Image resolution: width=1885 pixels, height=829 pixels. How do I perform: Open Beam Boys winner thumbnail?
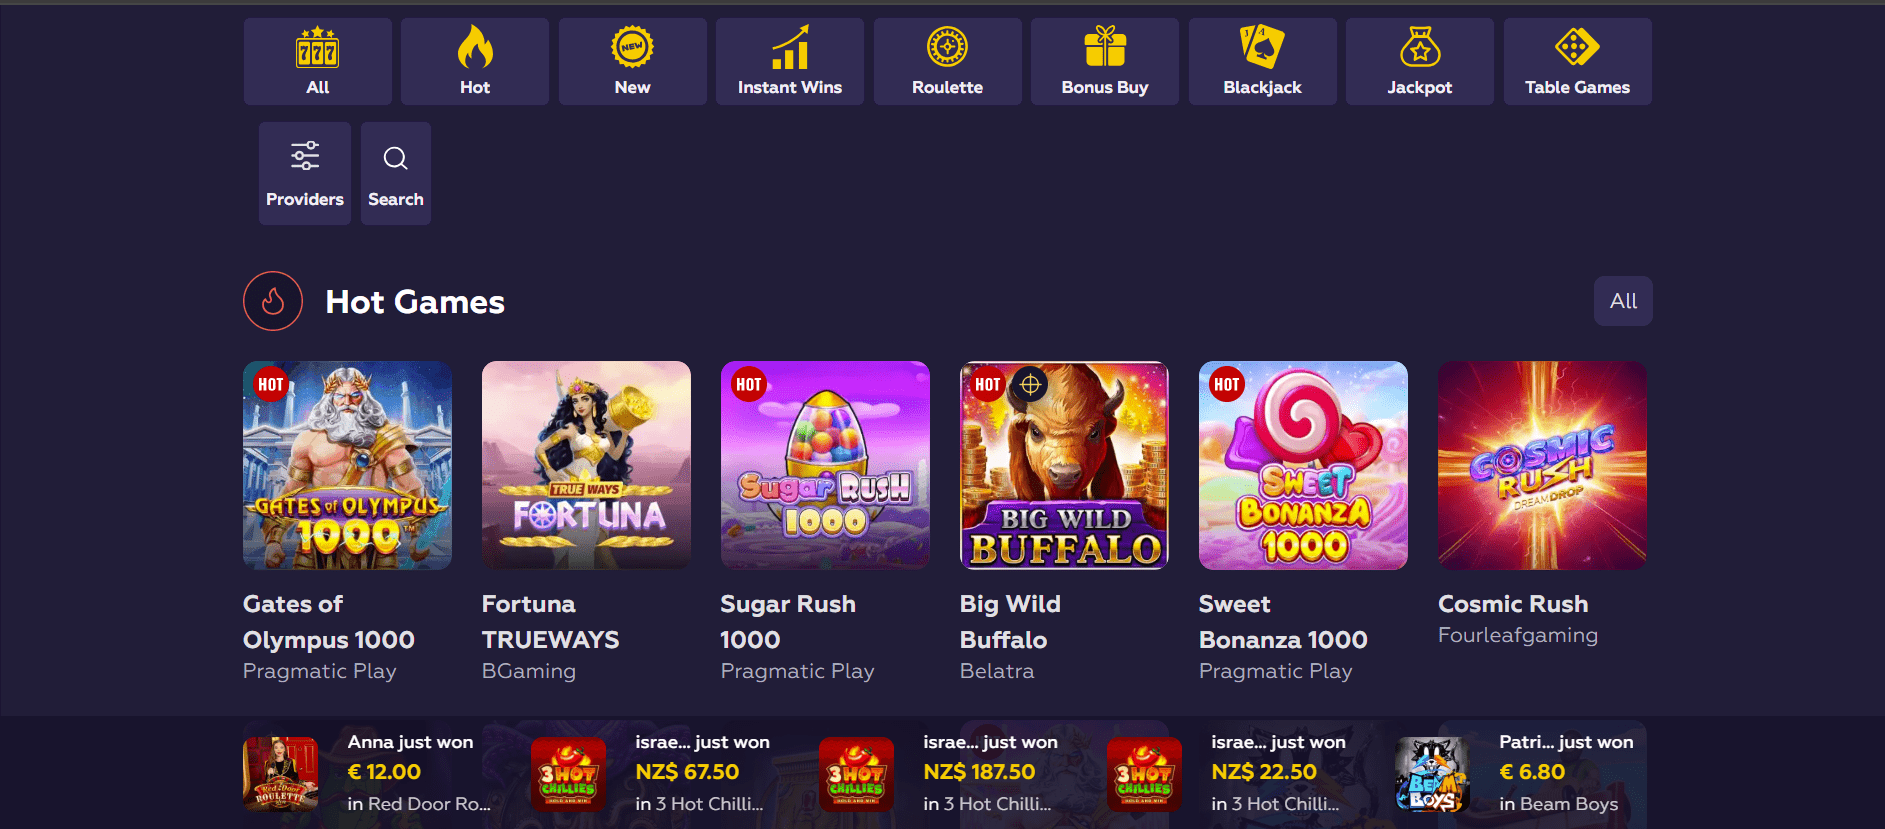pos(1431,775)
